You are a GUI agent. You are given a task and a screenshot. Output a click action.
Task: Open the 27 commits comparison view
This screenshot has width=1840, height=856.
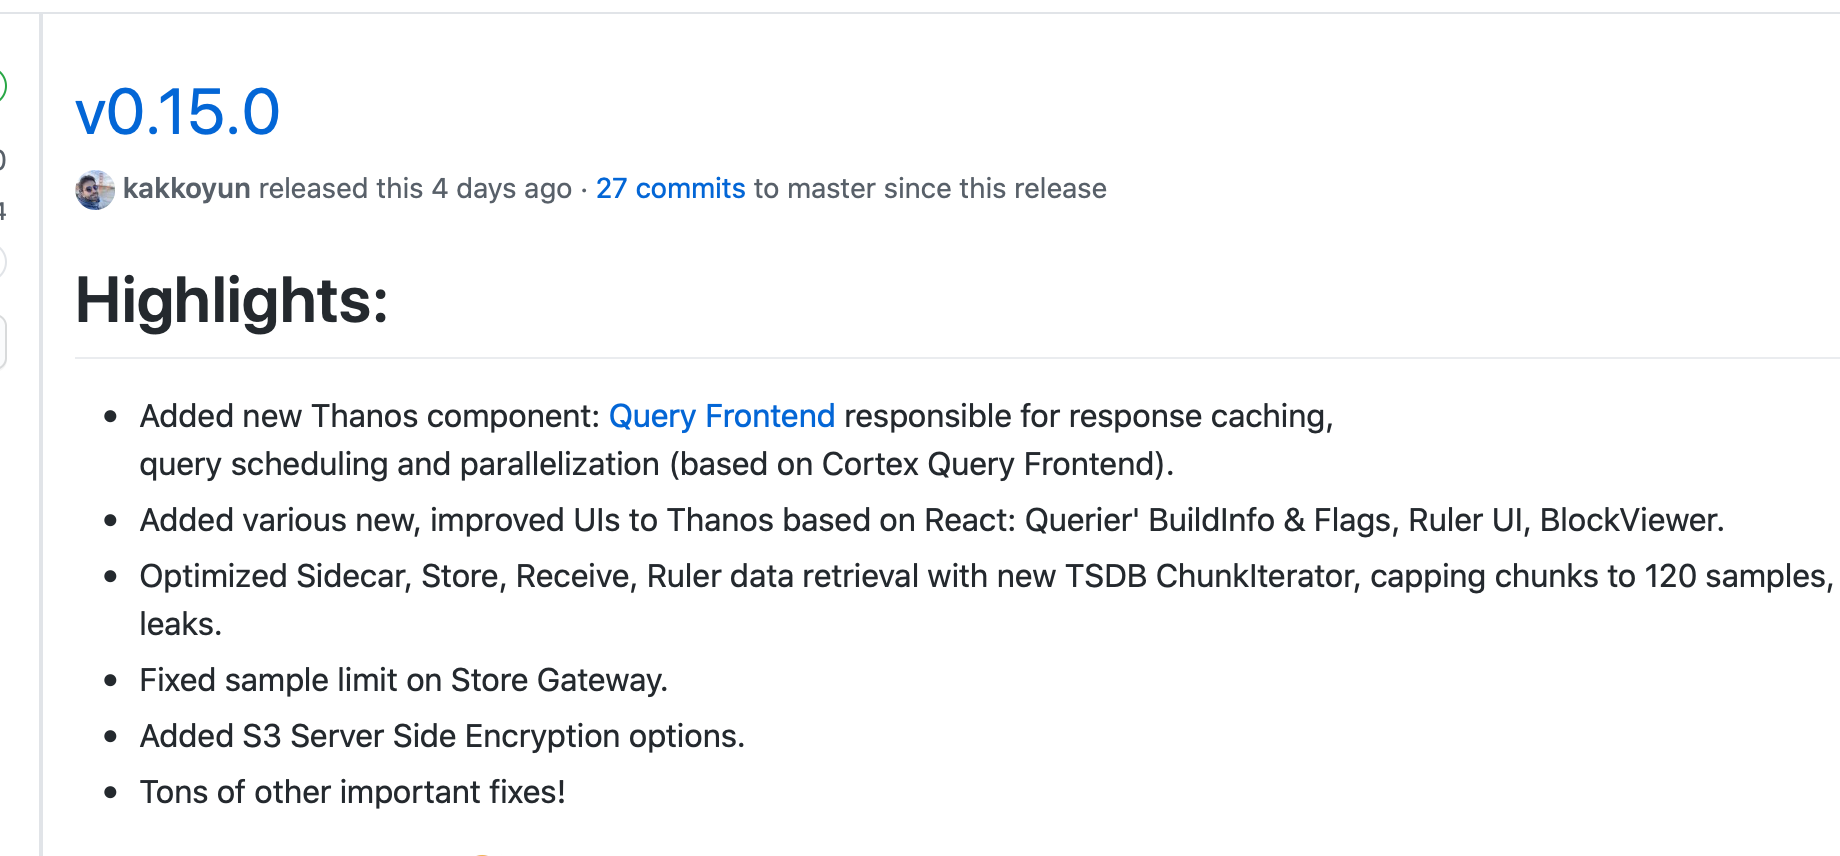point(670,188)
